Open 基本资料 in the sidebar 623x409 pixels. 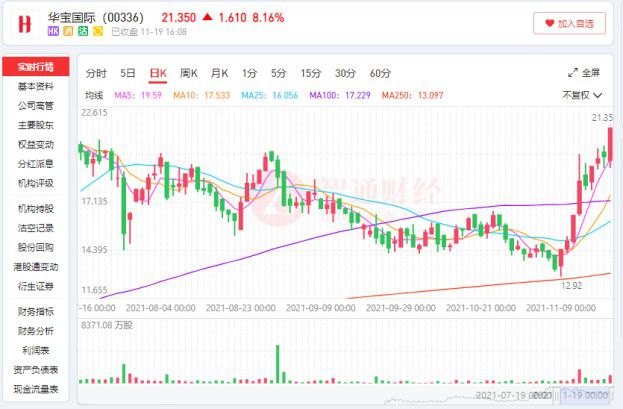36,86
